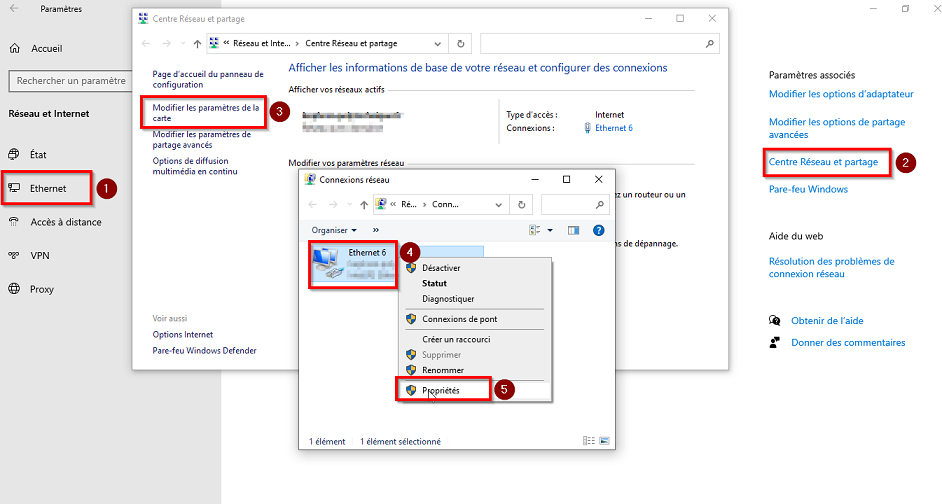Click the Rechercher un paramètre search field
Viewport: 942px width, 504px height.
71,80
